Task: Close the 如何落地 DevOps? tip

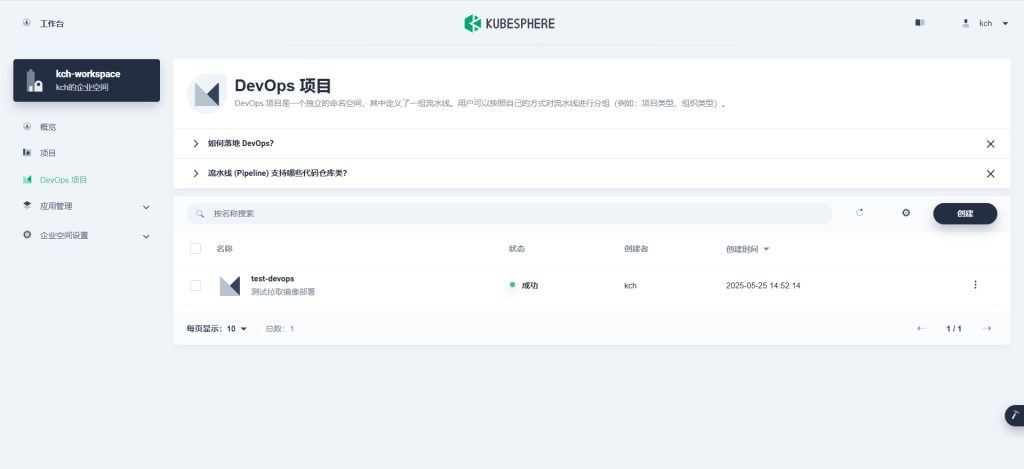Action: click(x=991, y=144)
